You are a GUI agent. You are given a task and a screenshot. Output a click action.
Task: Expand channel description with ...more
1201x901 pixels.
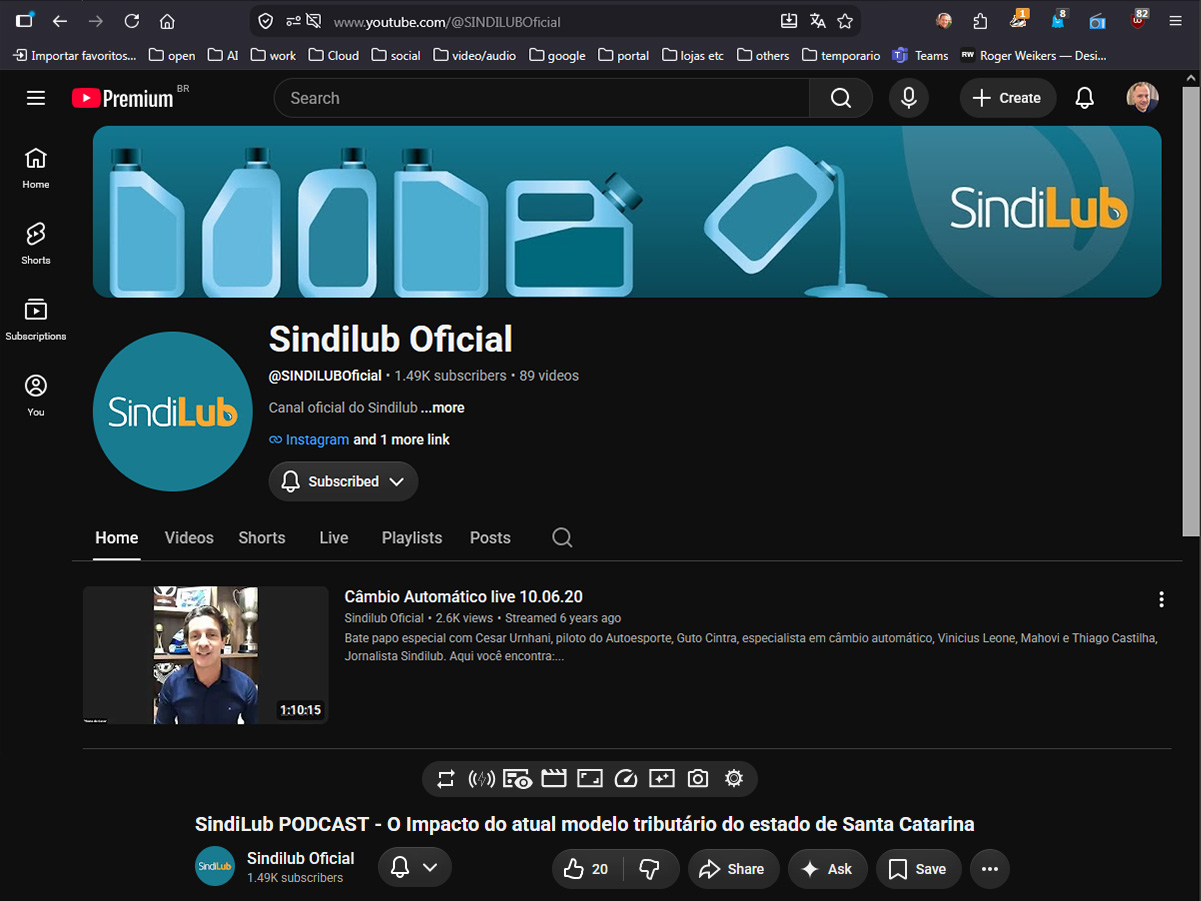coord(442,408)
